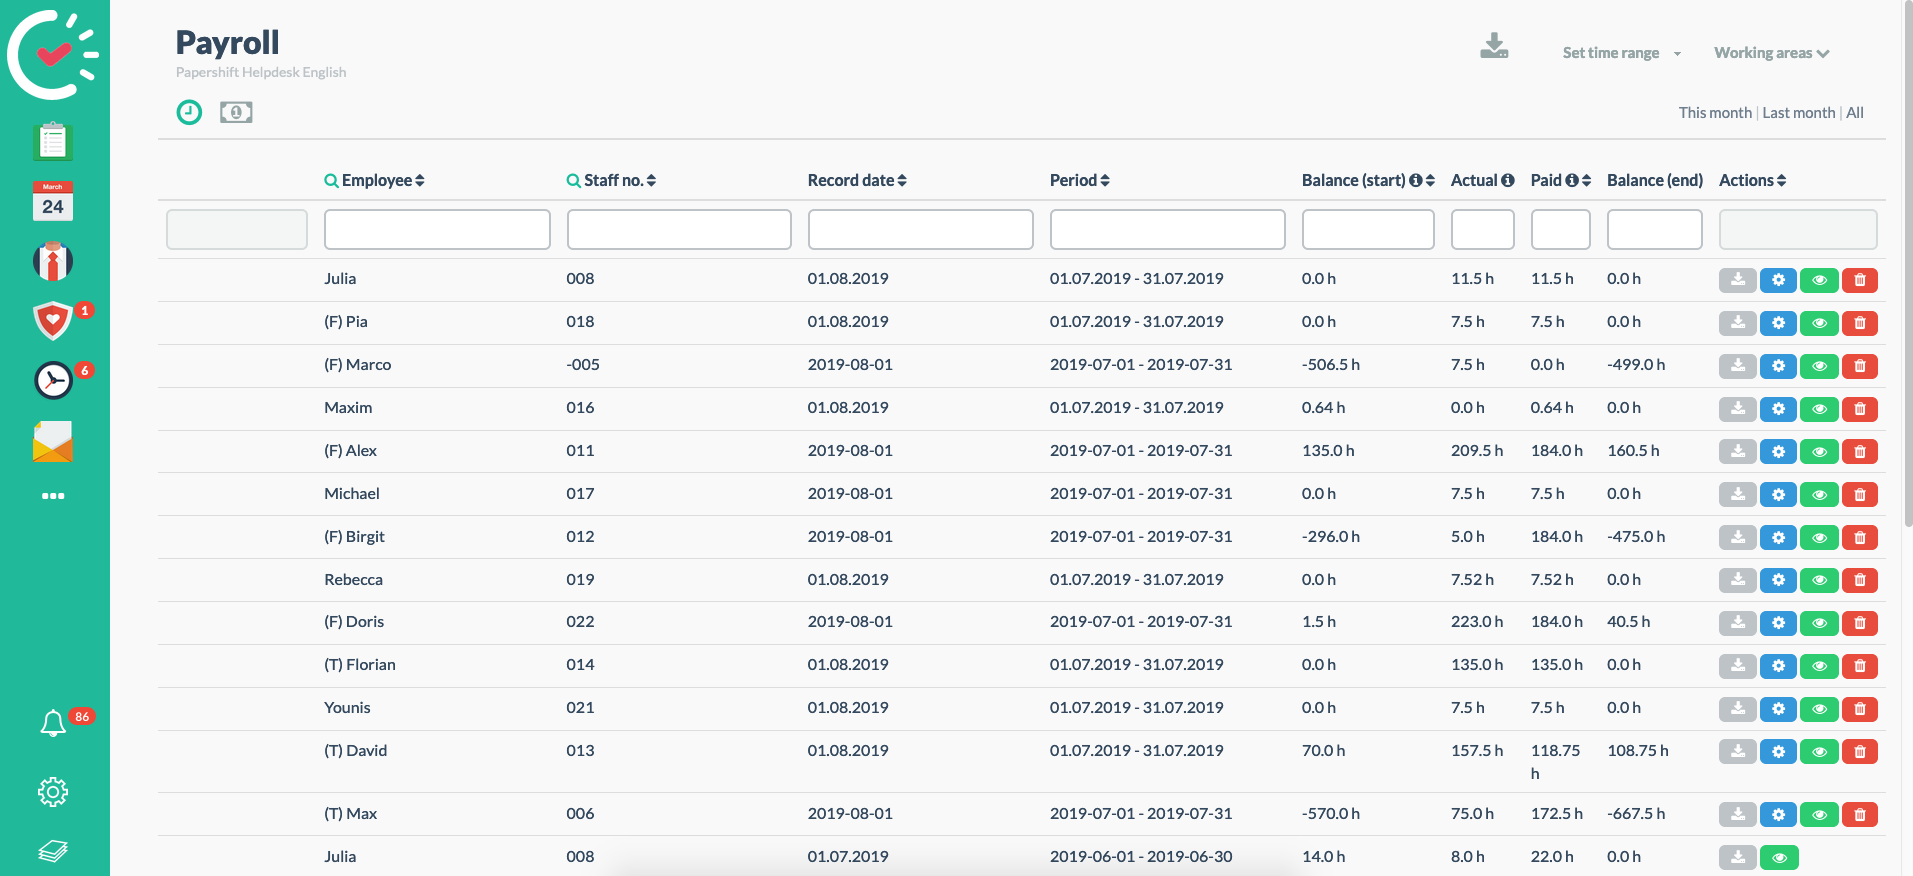
Task: Open the envelope messages icon
Action: click(53, 441)
